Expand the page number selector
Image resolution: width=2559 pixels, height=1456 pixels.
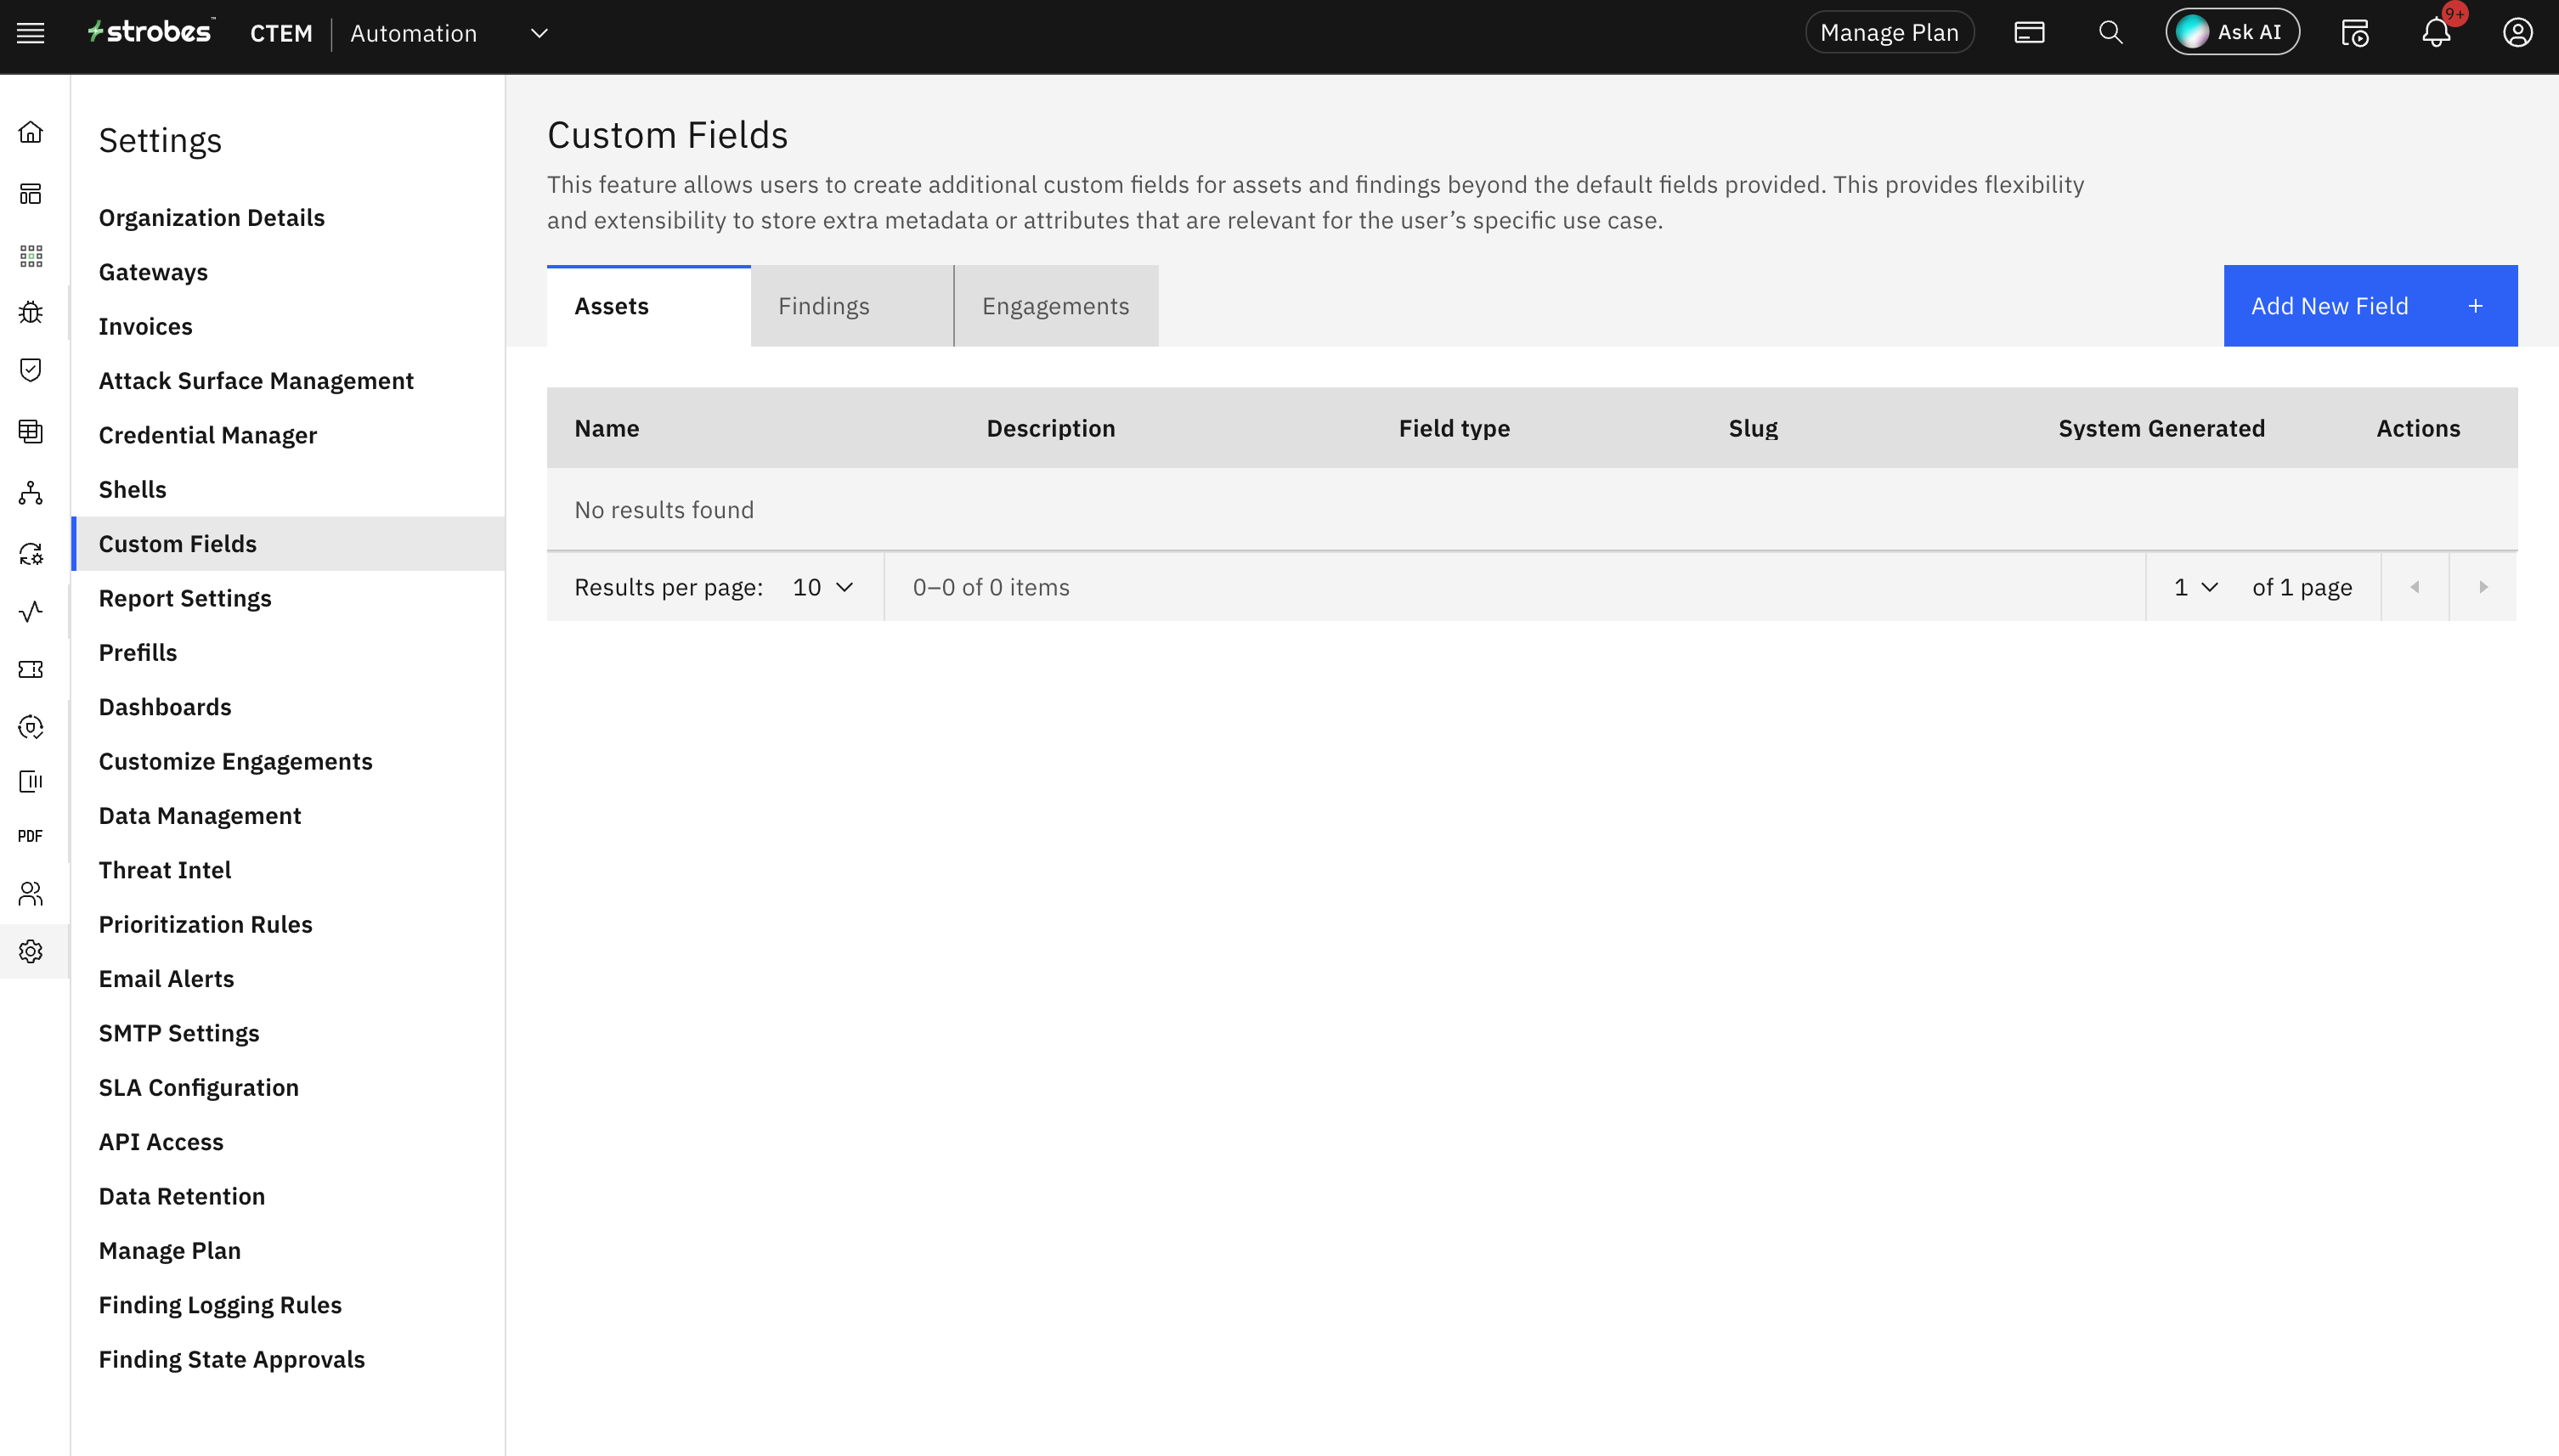[2195, 587]
